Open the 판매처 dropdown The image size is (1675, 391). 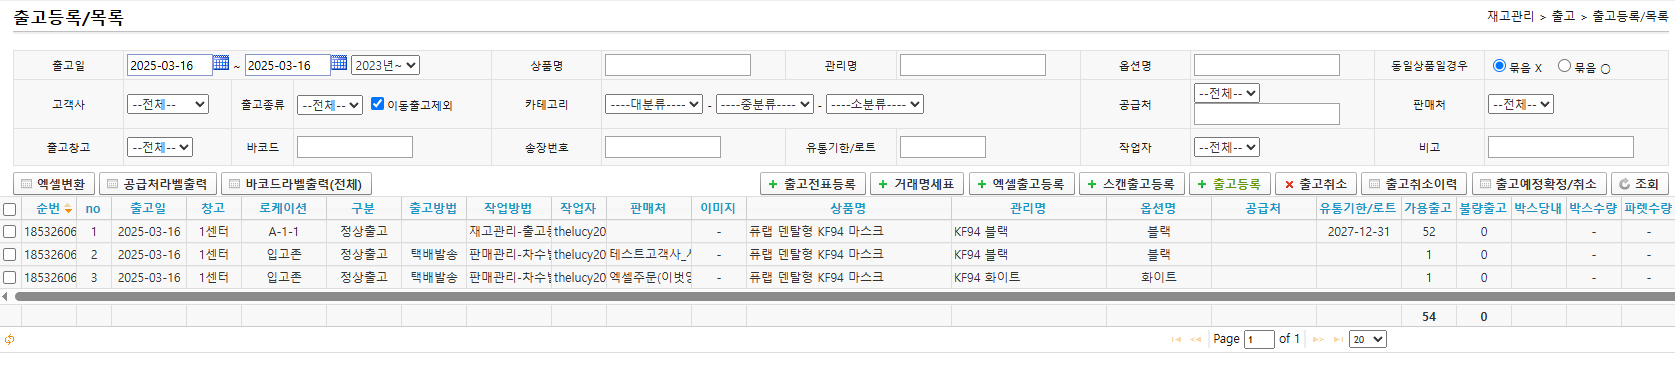pyautogui.click(x=1521, y=104)
